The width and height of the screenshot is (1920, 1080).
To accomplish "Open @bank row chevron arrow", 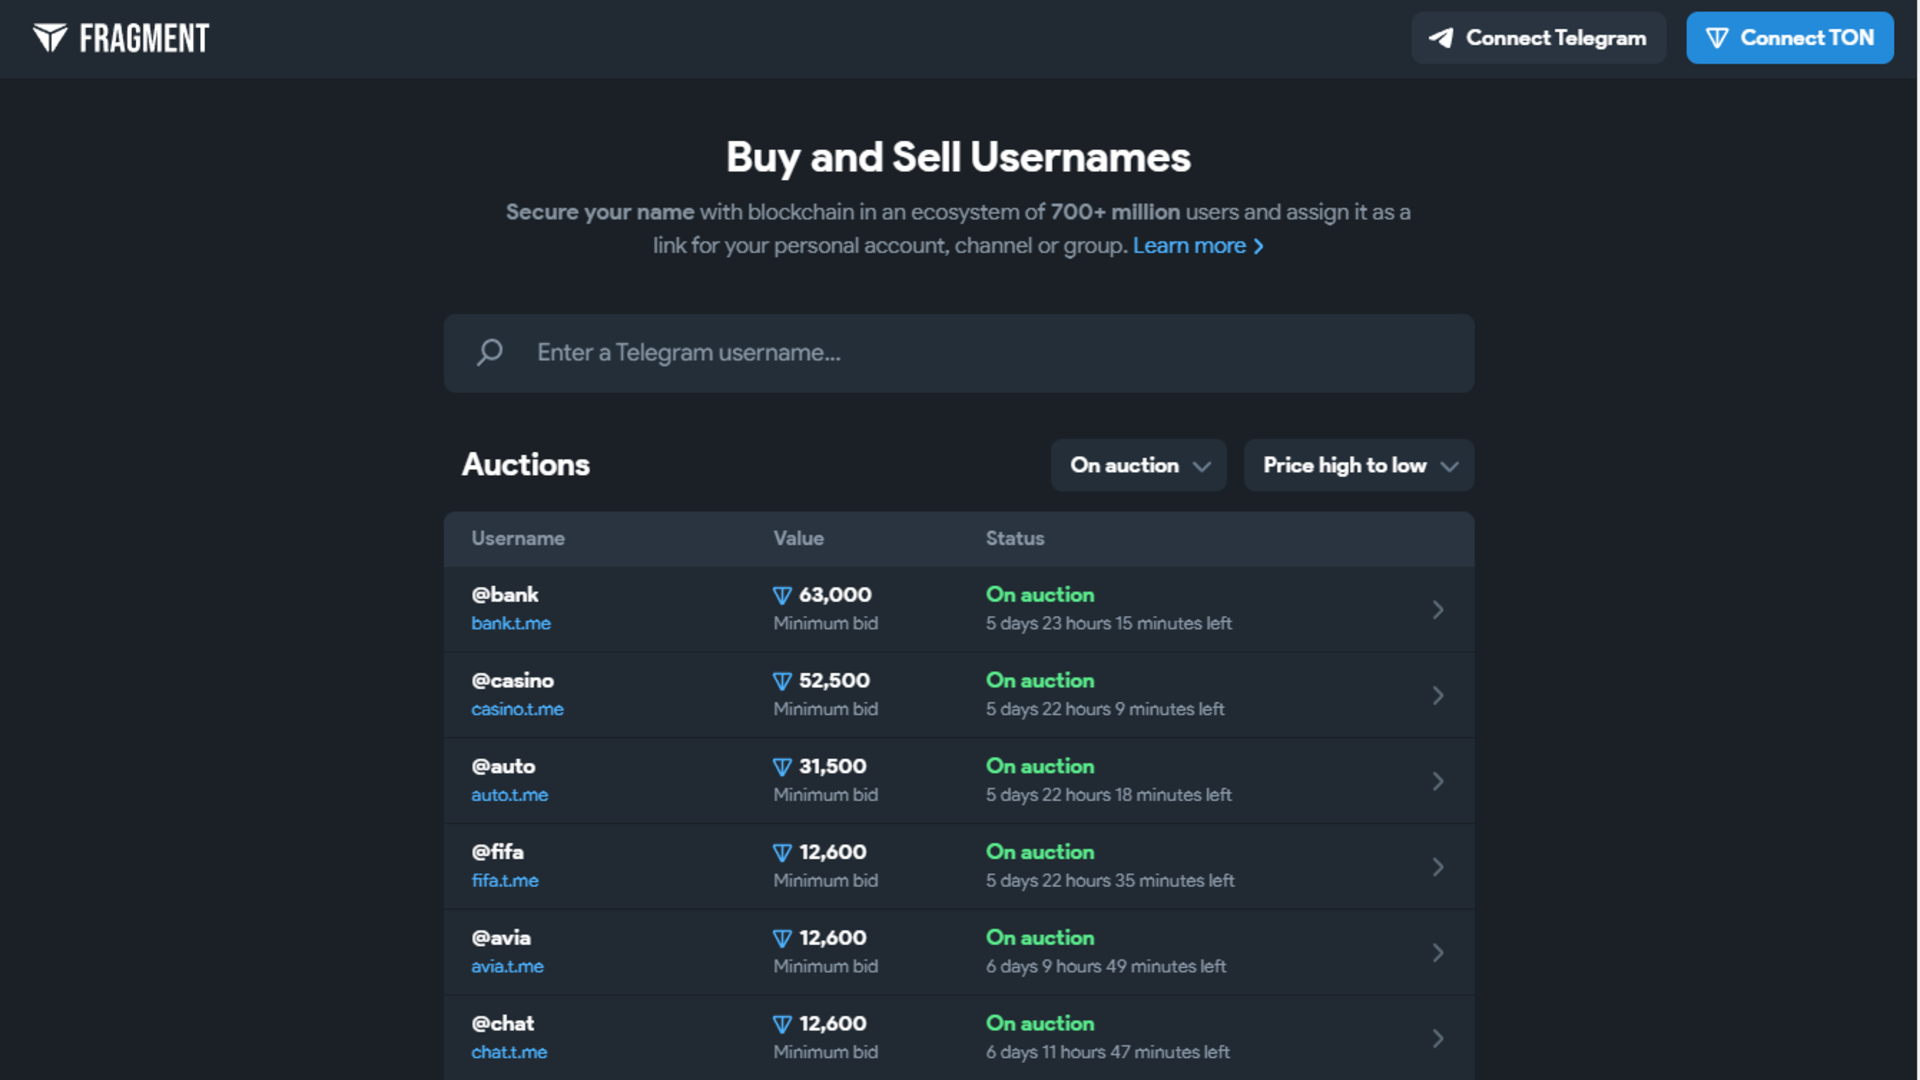I will (x=1437, y=609).
